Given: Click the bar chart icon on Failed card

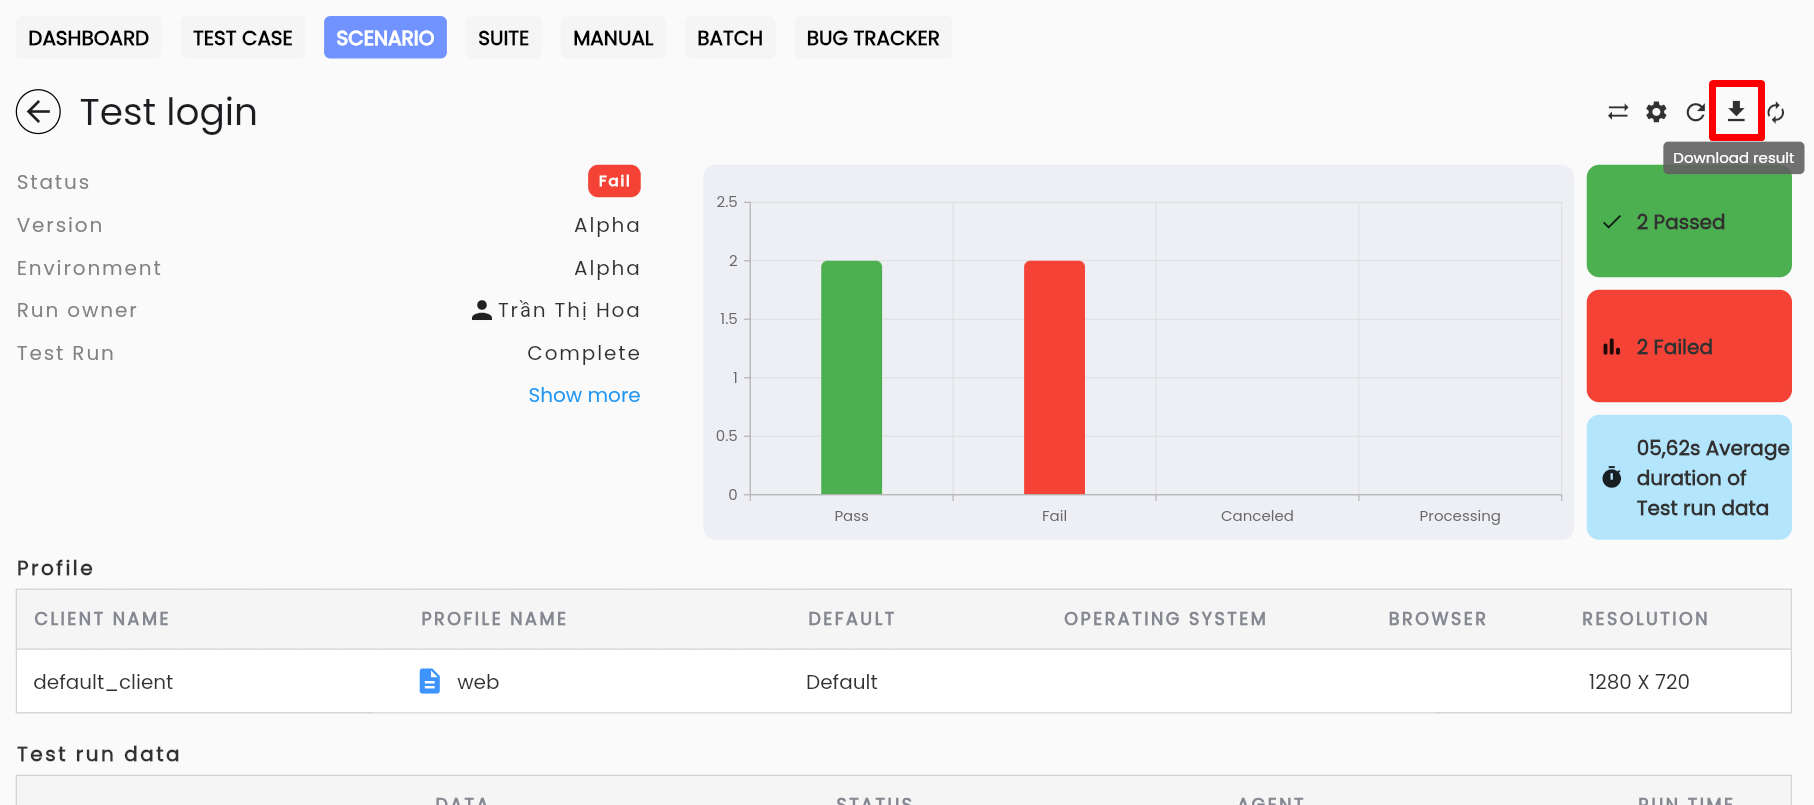Looking at the screenshot, I should (x=1612, y=347).
